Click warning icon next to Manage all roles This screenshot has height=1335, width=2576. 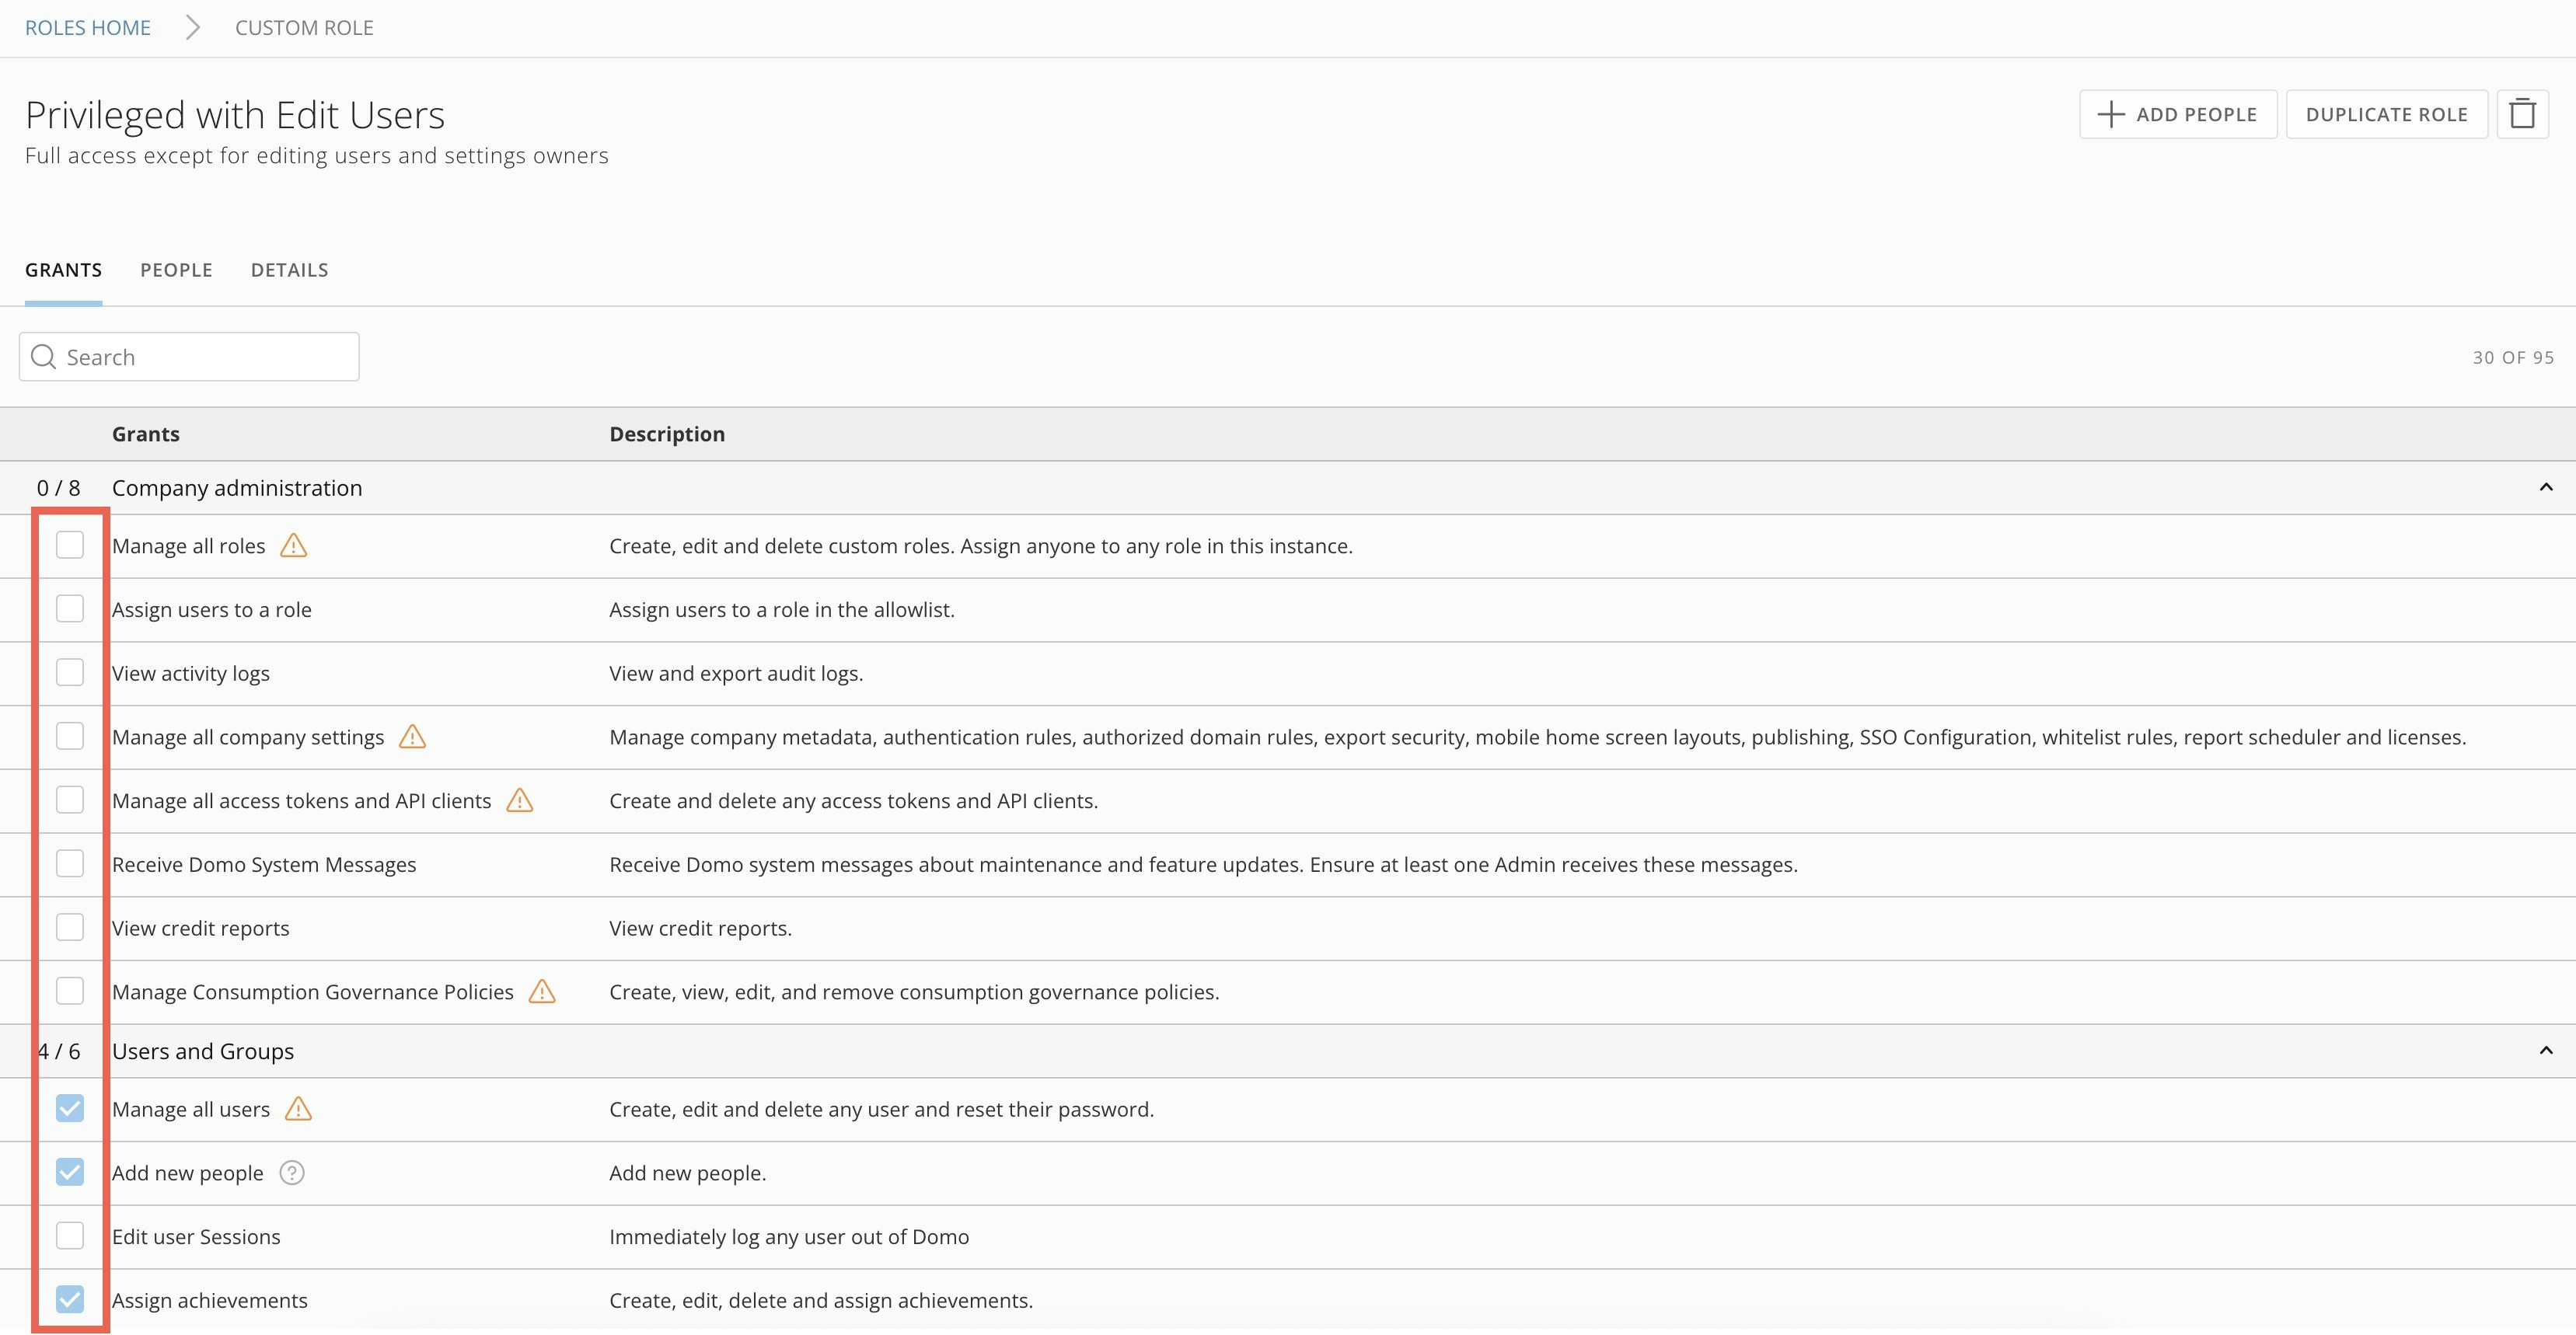click(x=293, y=546)
